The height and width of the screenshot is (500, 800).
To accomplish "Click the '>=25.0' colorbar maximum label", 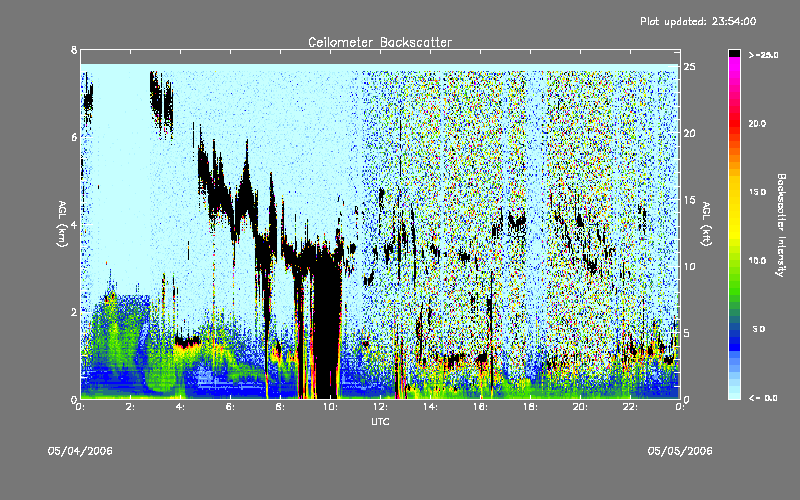I will click(763, 55).
